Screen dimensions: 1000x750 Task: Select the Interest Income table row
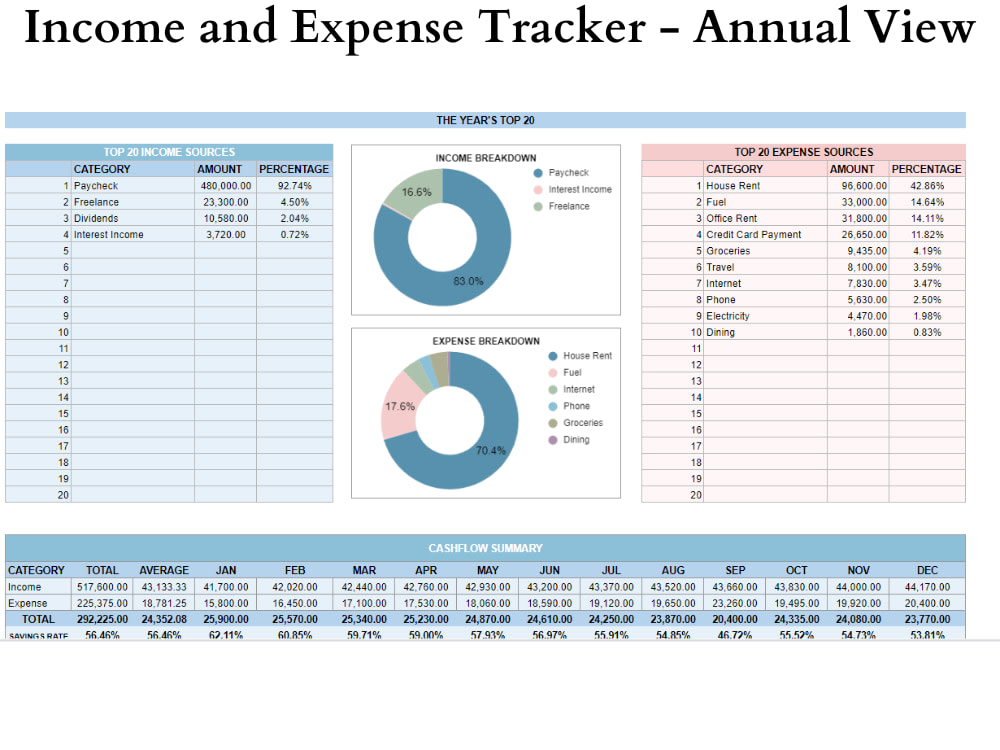pos(169,234)
